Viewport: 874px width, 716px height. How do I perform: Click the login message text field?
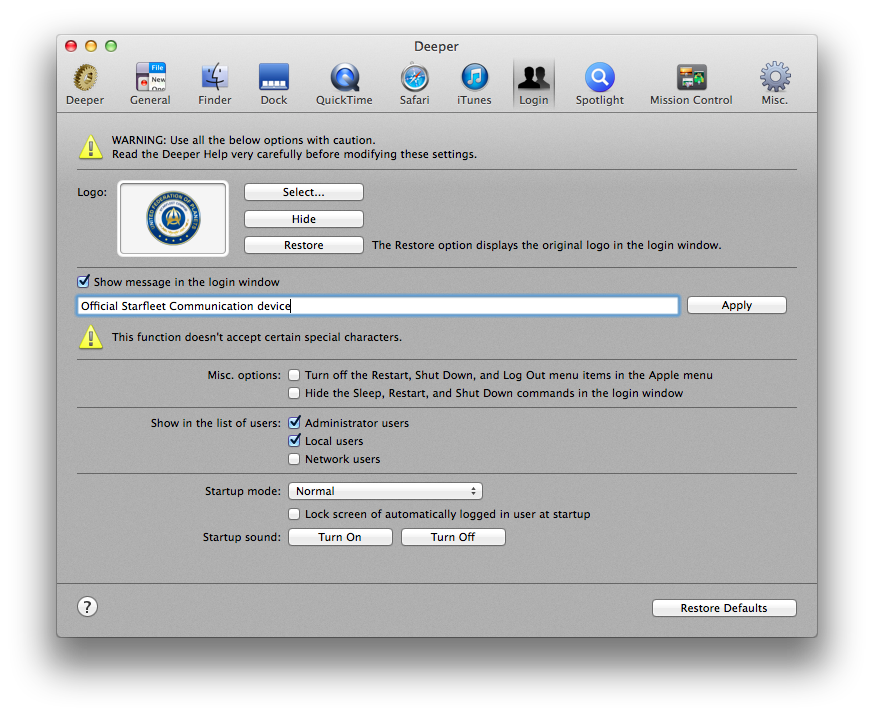click(x=378, y=305)
